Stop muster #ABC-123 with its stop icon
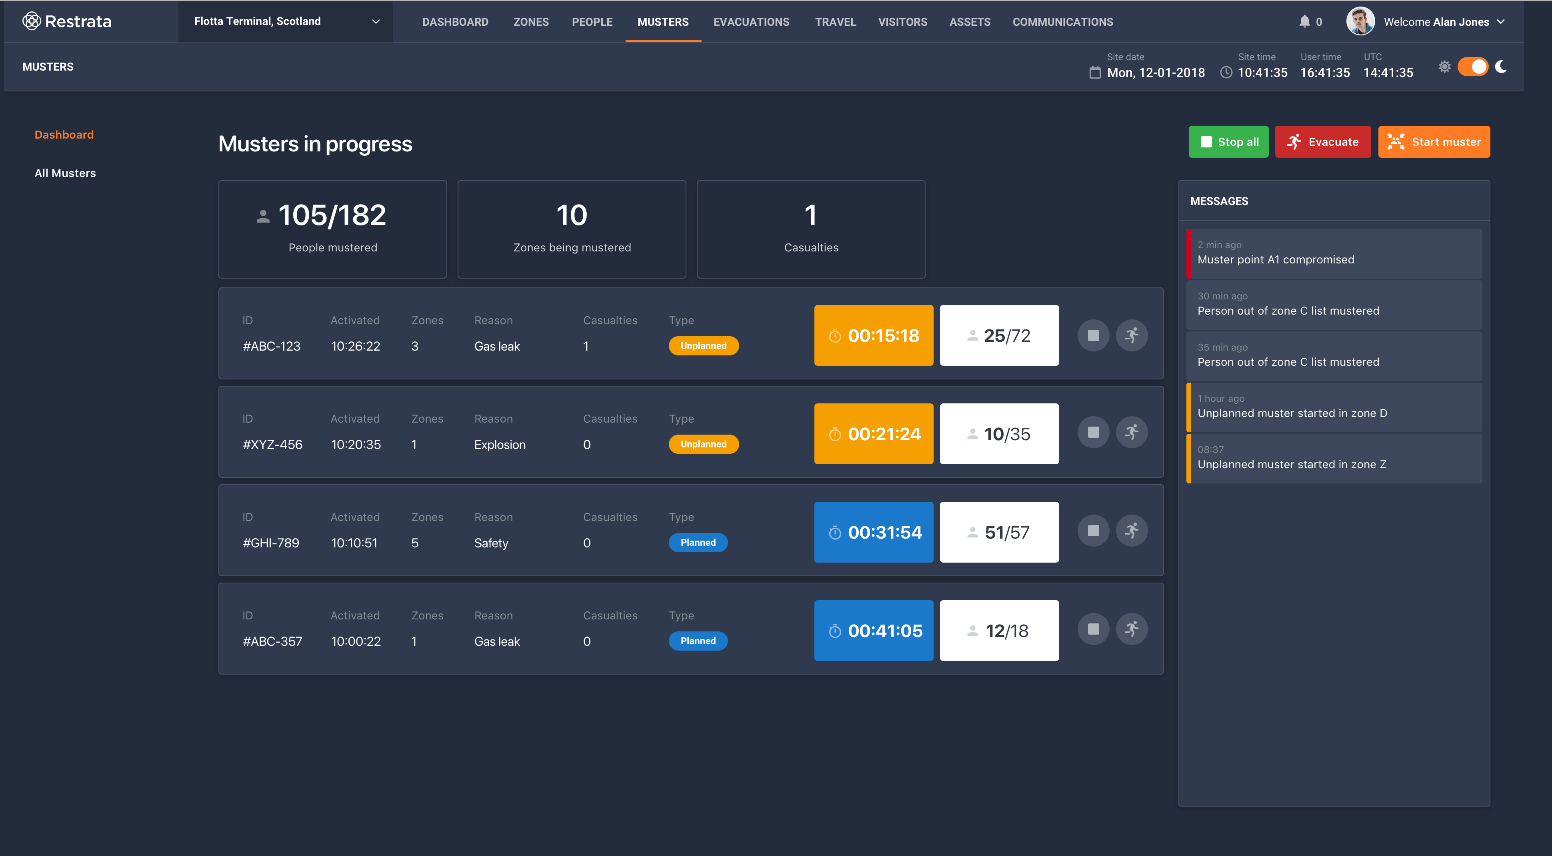1552x856 pixels. [1093, 336]
